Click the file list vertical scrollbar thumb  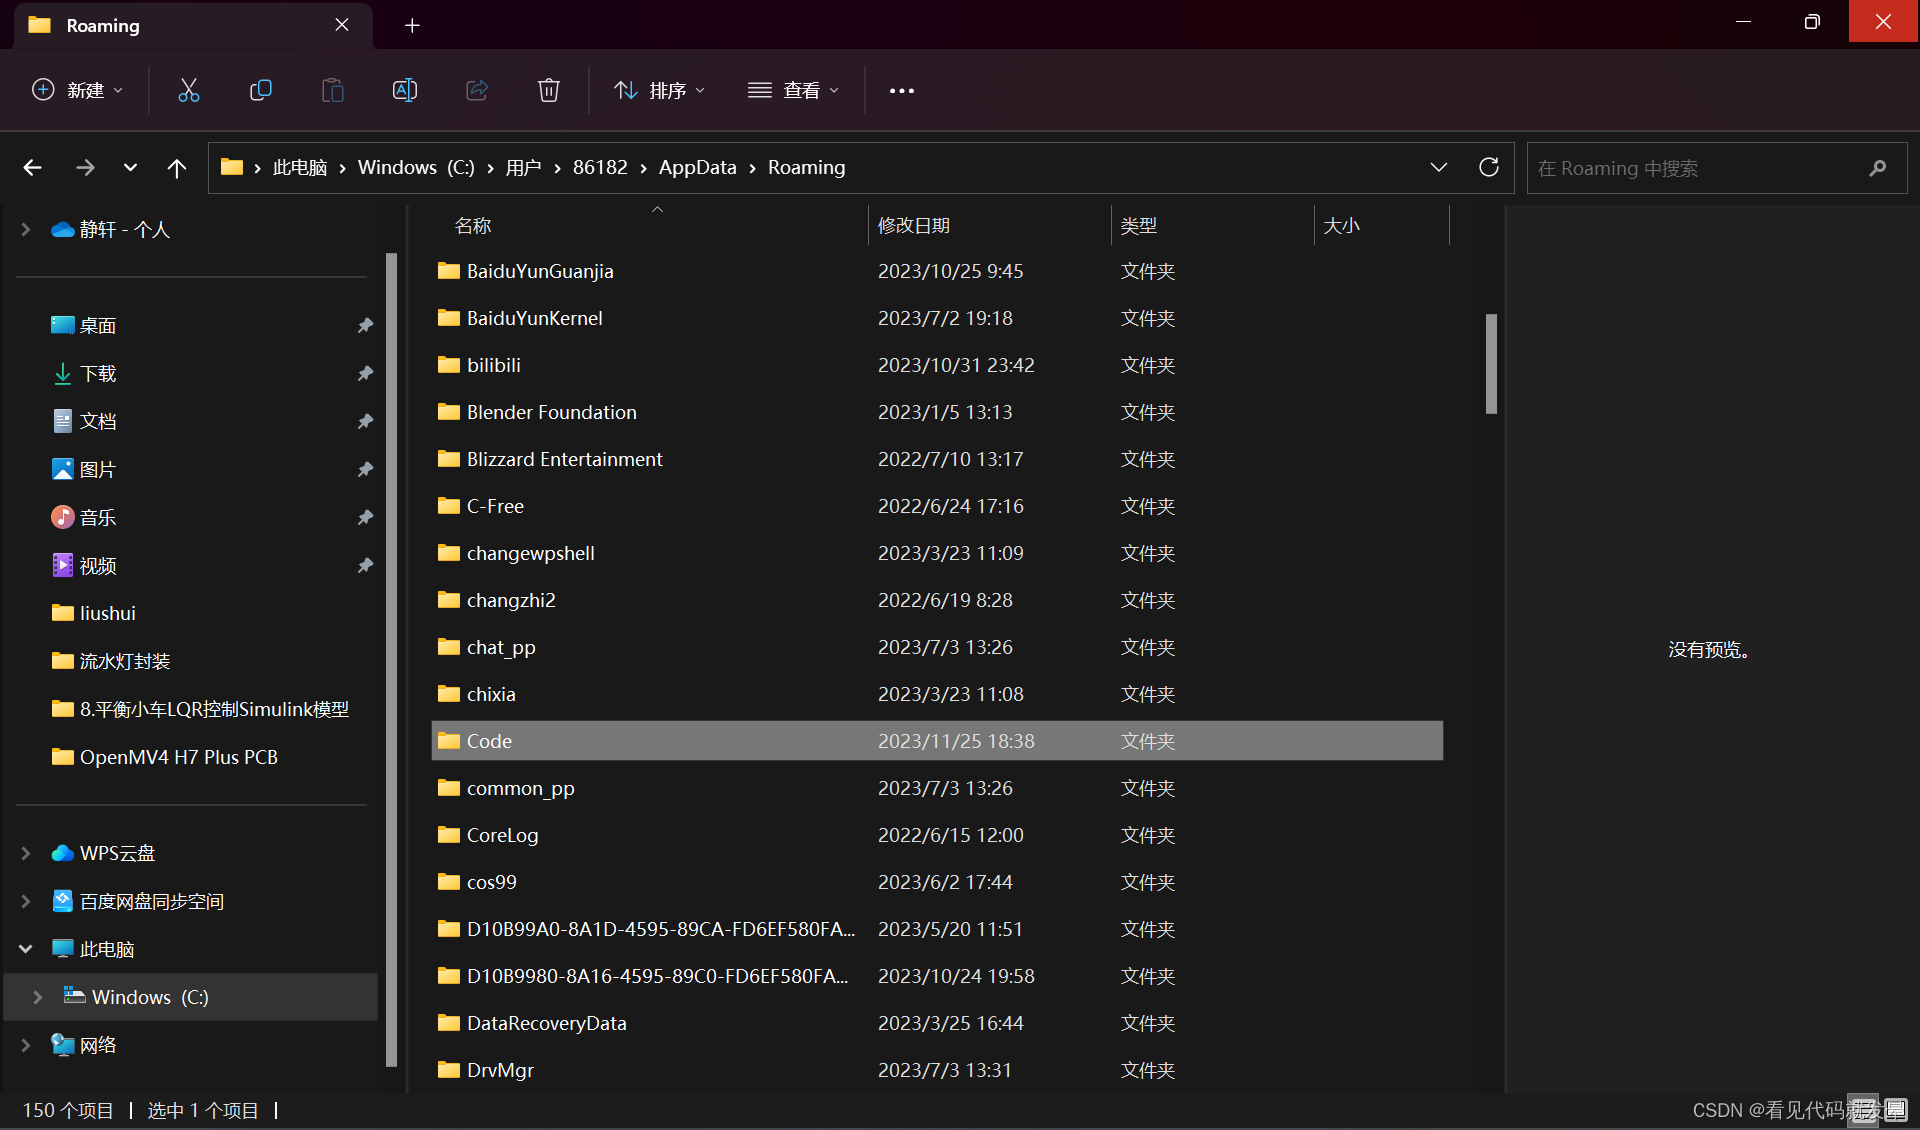point(1490,363)
